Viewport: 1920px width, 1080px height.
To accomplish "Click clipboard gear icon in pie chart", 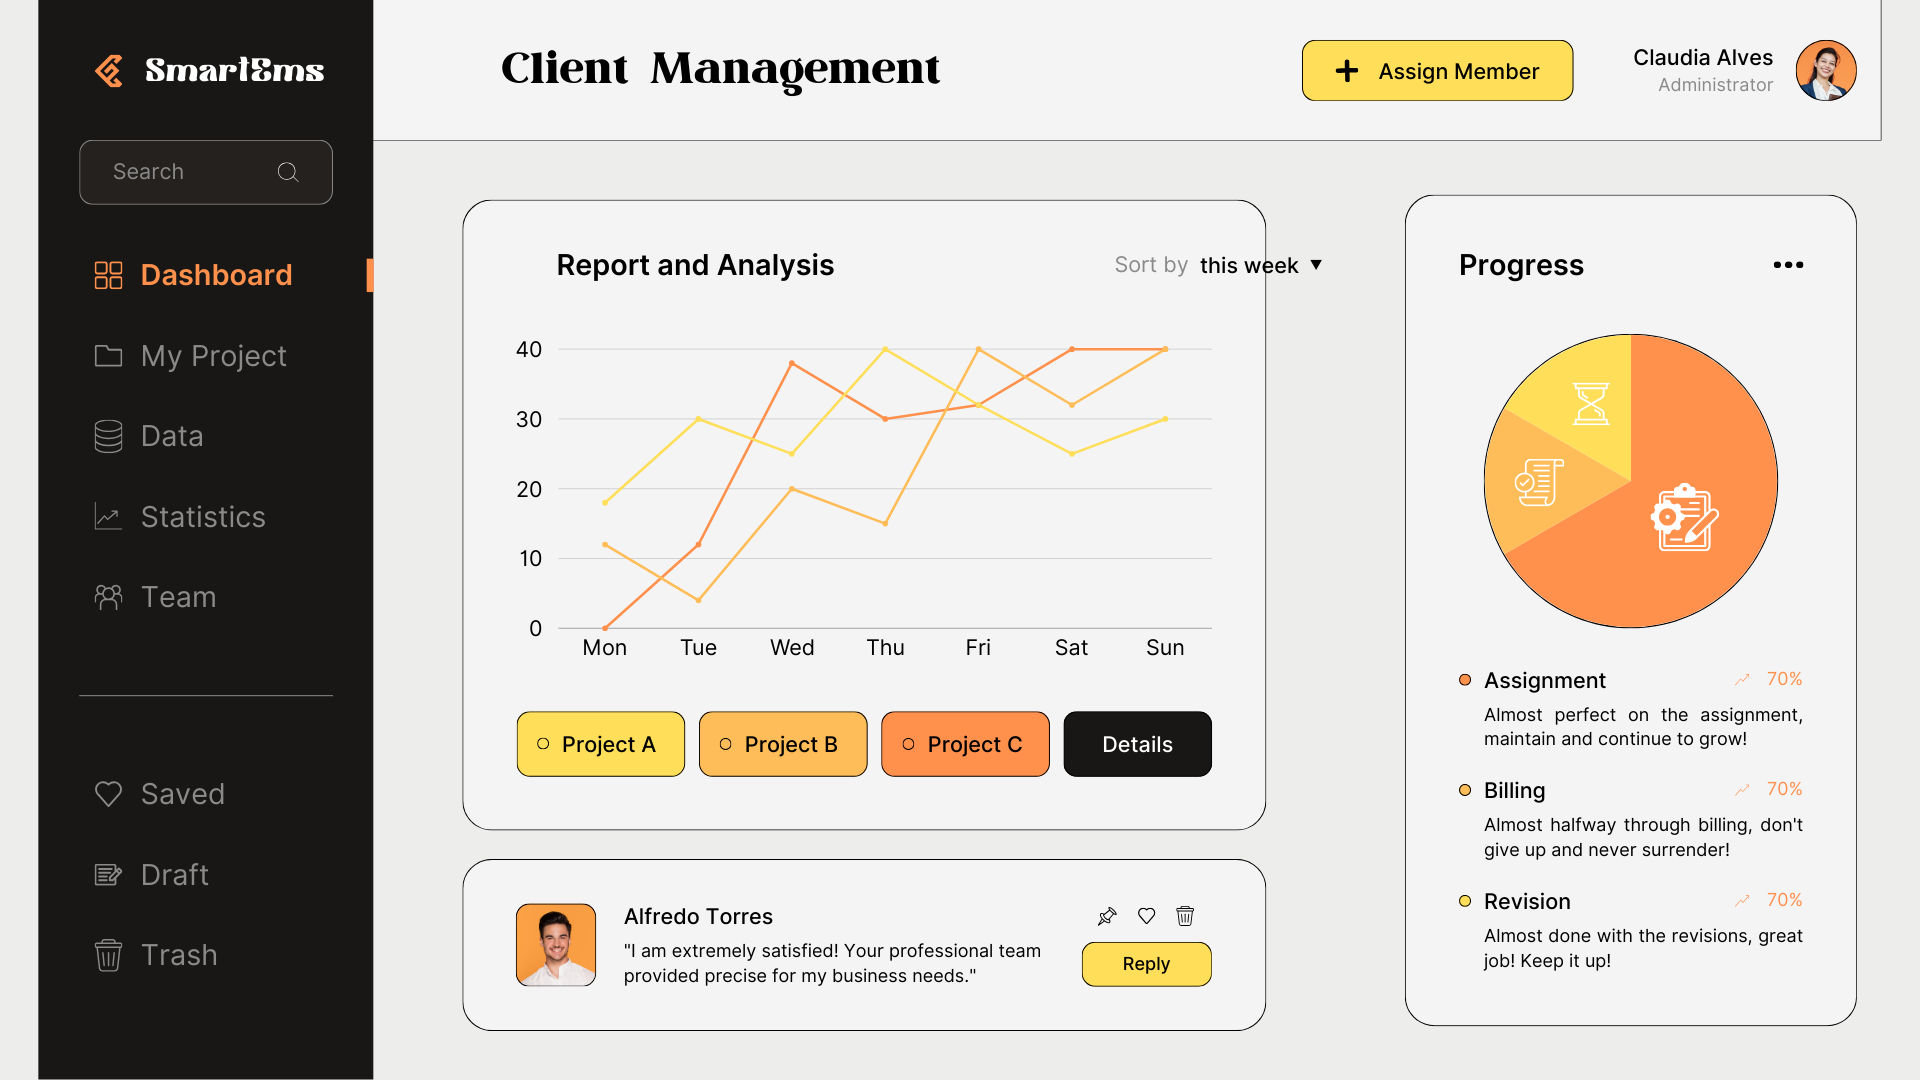I will tap(1684, 518).
